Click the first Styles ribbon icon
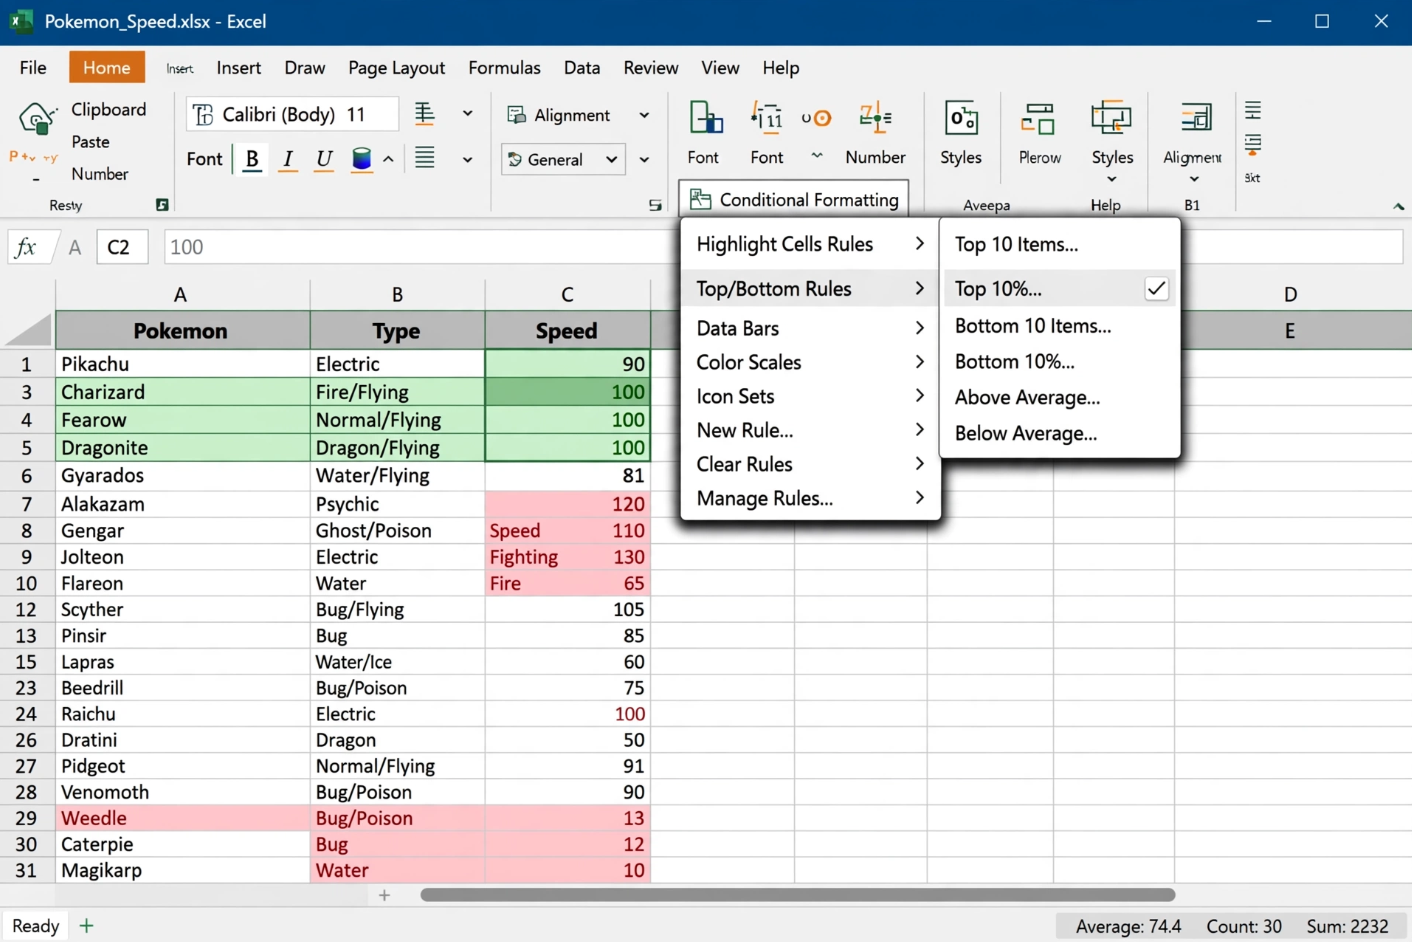 (961, 119)
